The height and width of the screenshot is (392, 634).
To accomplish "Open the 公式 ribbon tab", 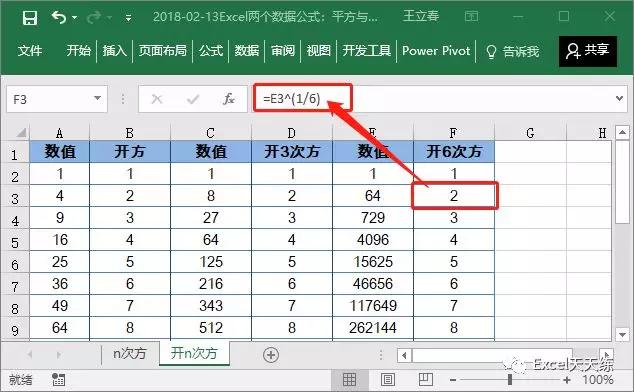I will 211,51.
